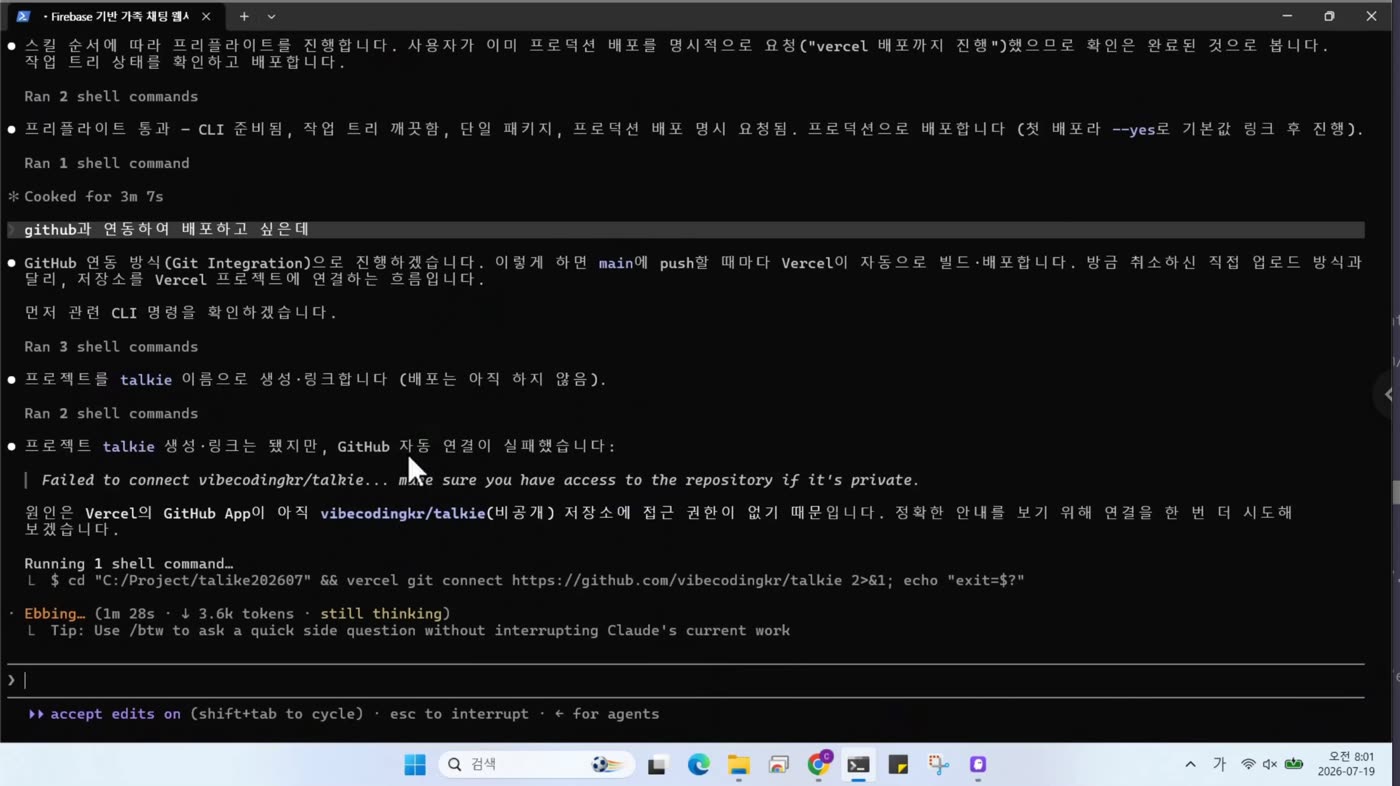
Task: Click the '/btw' tip line
Action: pos(420,630)
